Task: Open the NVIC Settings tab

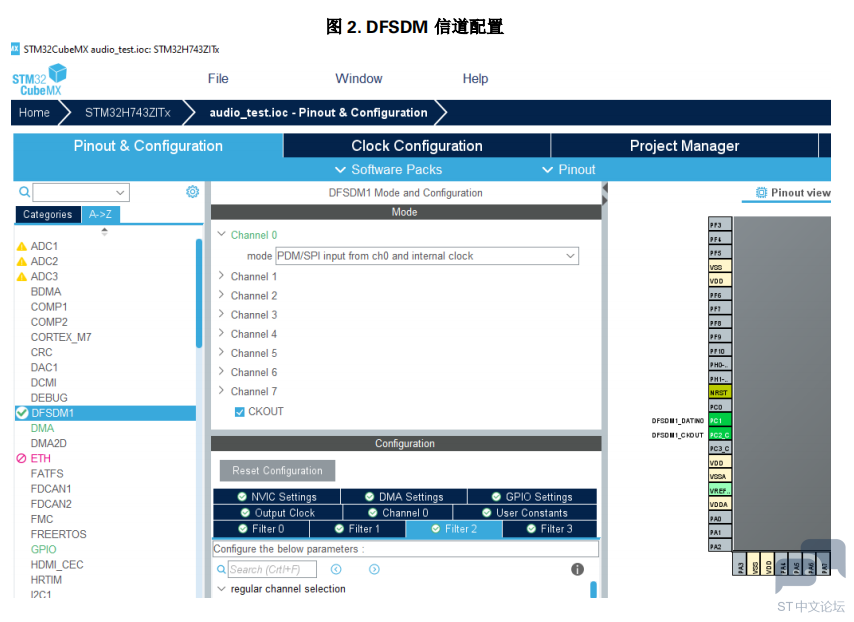Action: click(277, 497)
